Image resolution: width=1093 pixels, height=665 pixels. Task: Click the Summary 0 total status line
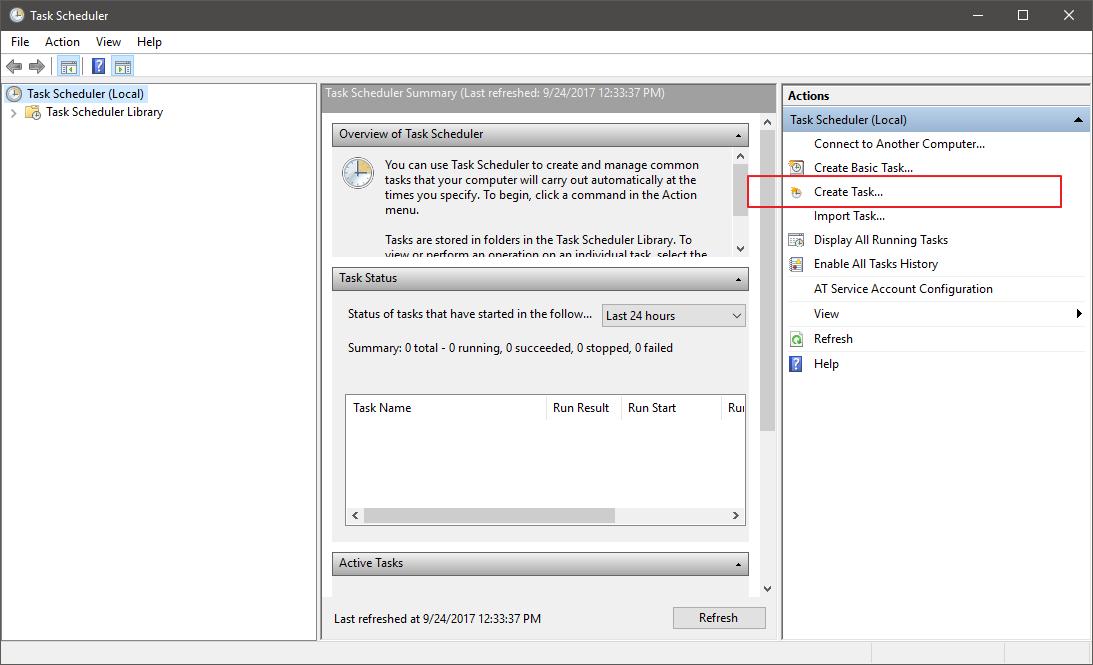point(510,348)
